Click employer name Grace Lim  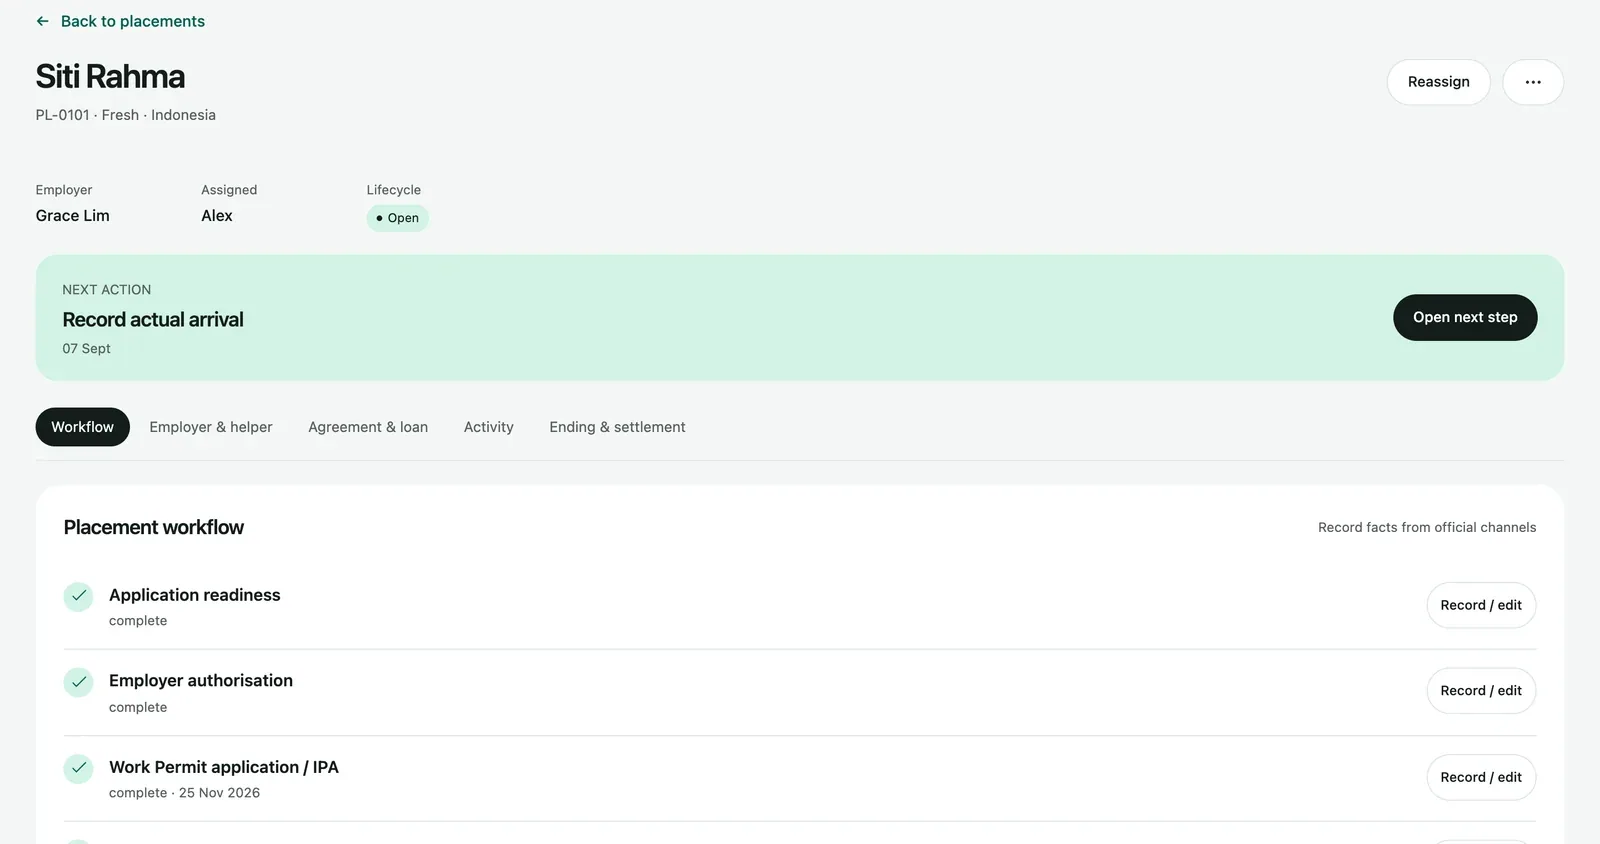pyautogui.click(x=73, y=216)
